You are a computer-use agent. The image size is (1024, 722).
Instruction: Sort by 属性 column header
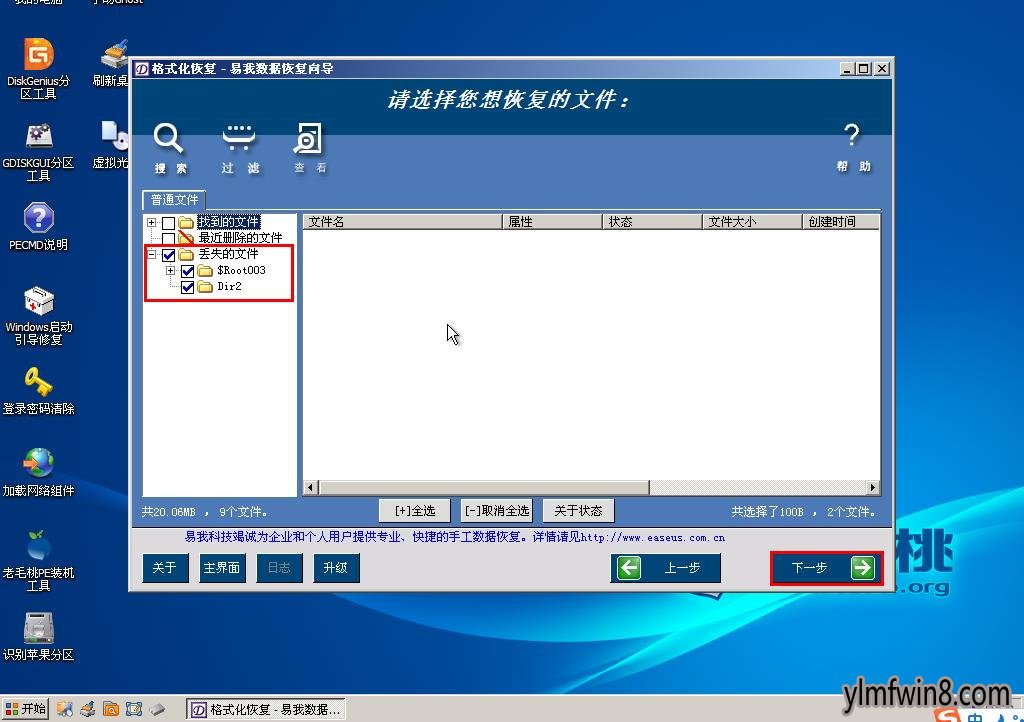coord(552,222)
